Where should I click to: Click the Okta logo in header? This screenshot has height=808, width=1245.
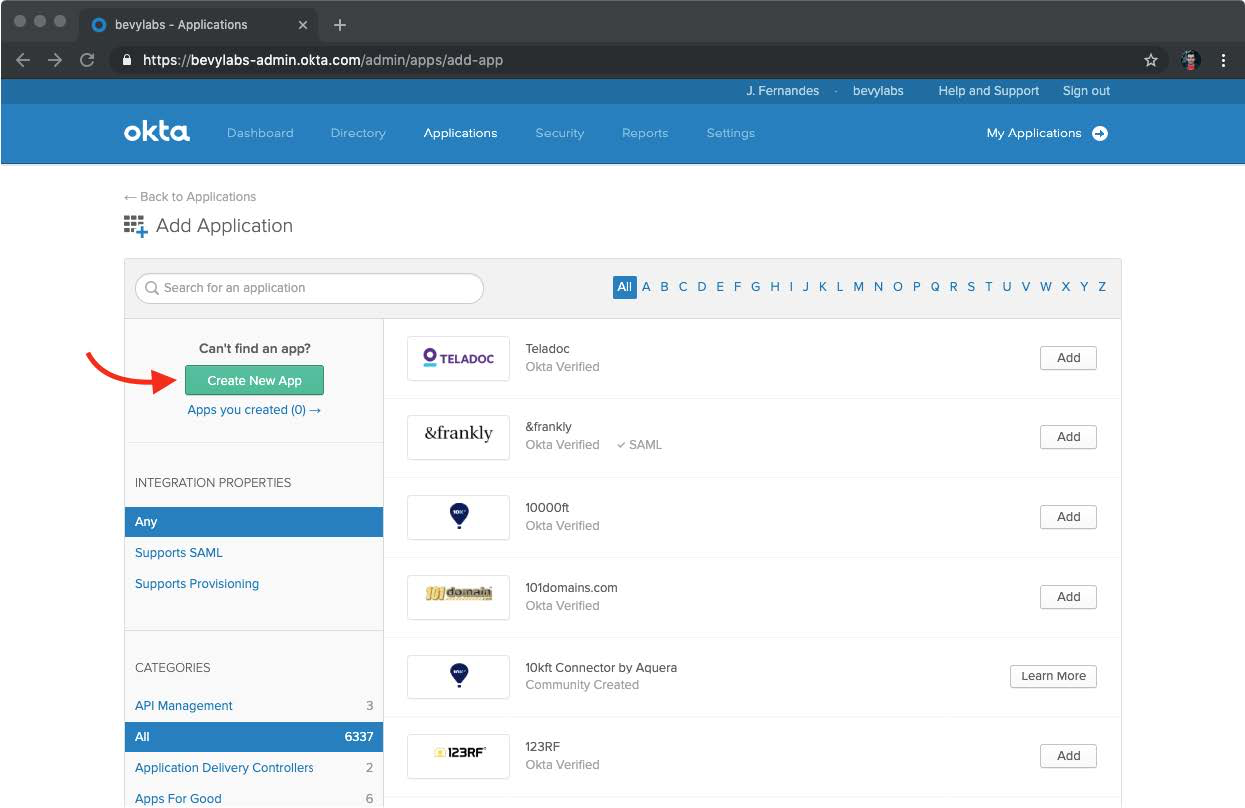(156, 132)
